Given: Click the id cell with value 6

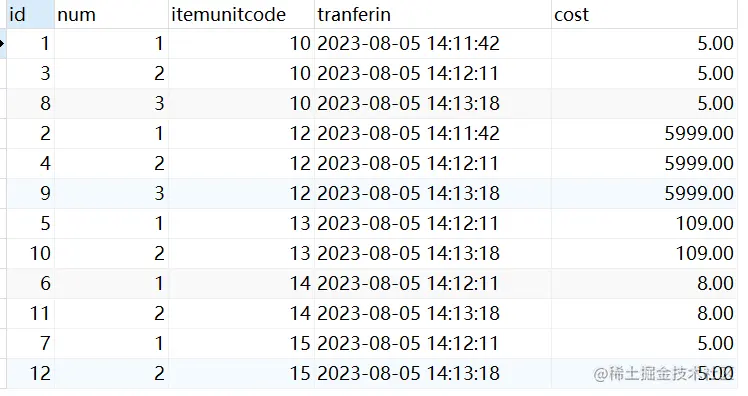Looking at the screenshot, I should (x=31, y=283).
